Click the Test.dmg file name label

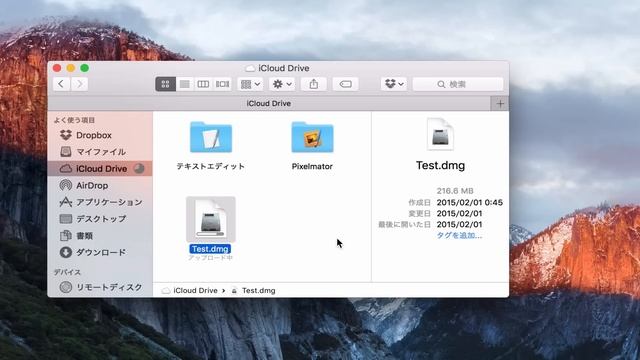pos(210,249)
